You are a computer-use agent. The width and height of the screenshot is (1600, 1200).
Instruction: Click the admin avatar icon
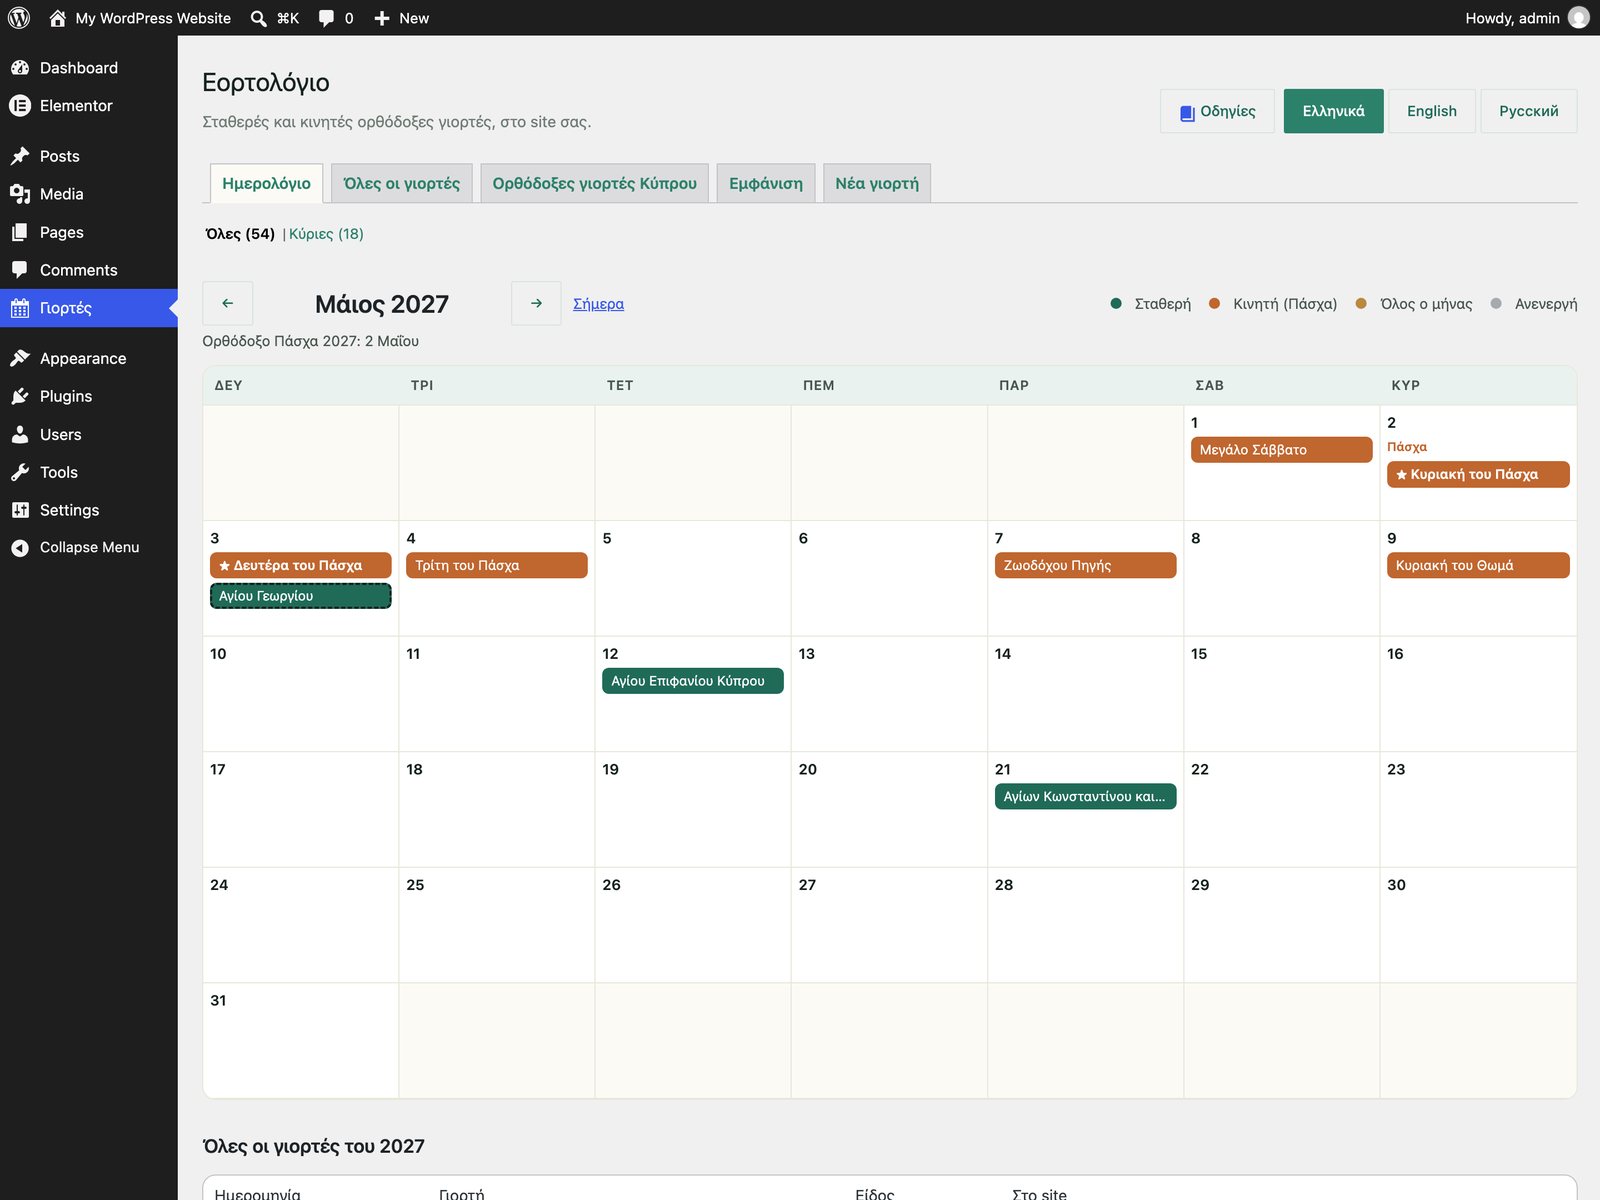tap(1578, 18)
